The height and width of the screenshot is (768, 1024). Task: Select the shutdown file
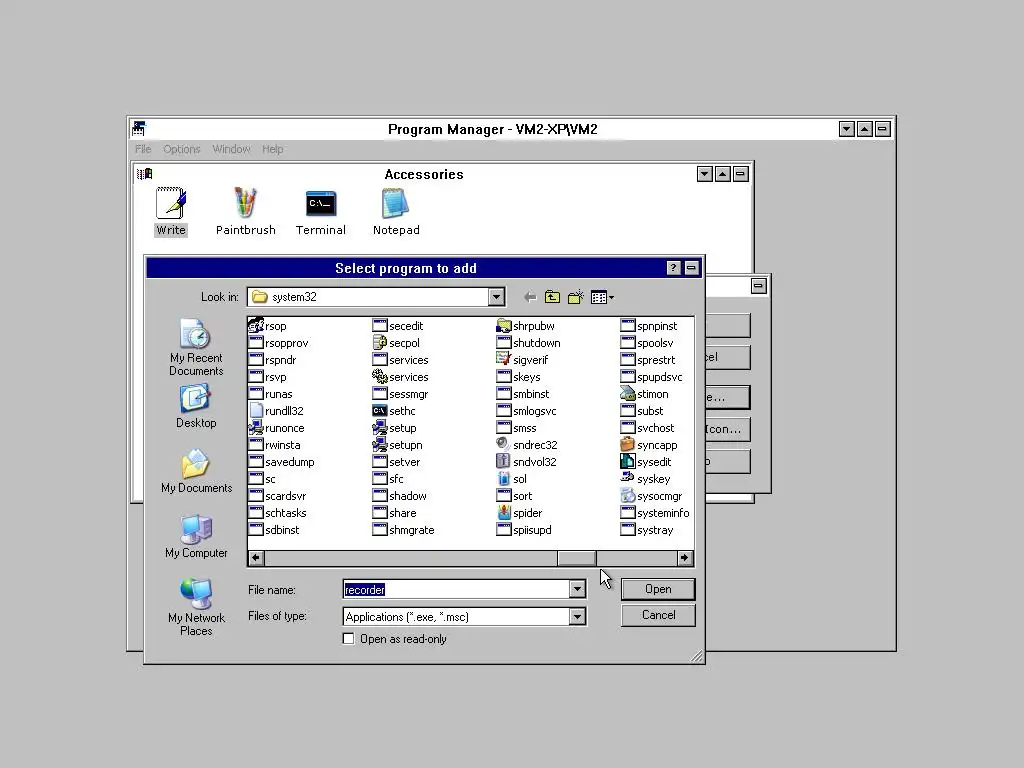(528, 342)
